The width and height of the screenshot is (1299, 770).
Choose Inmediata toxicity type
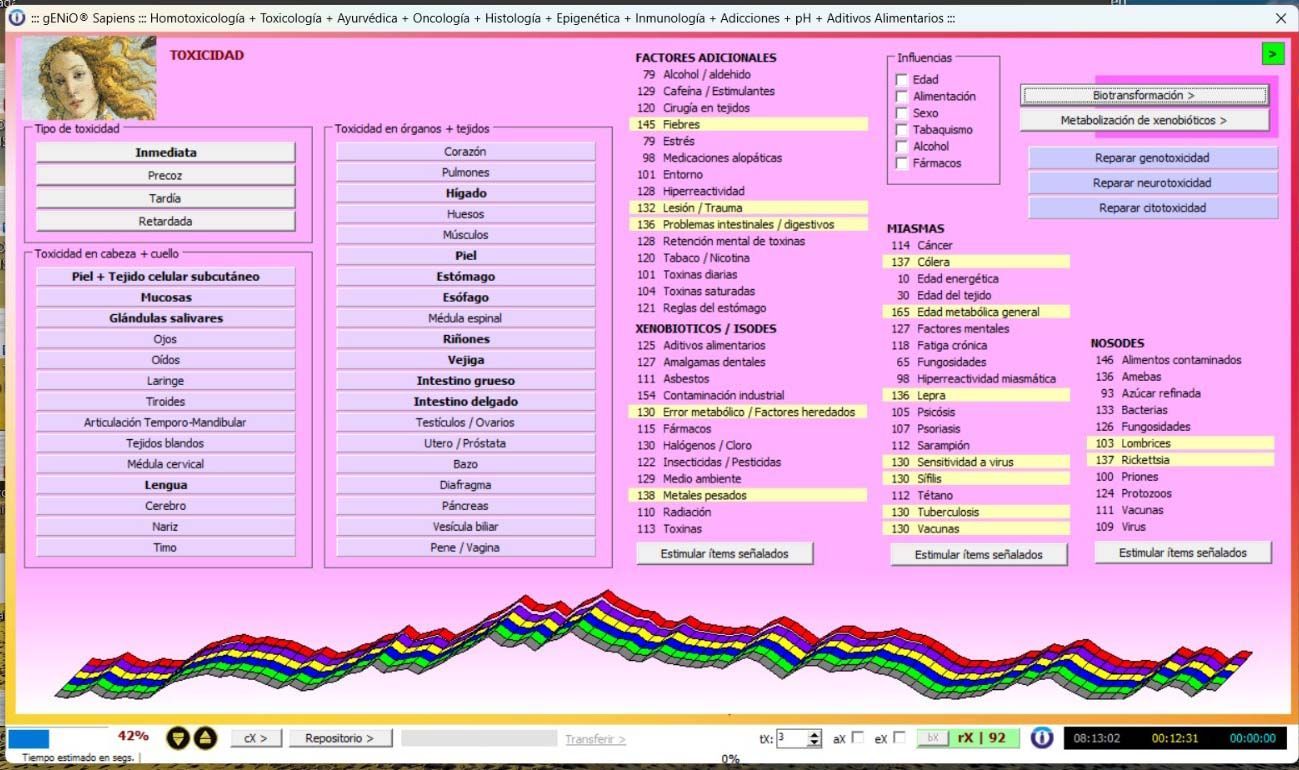pyautogui.click(x=166, y=153)
